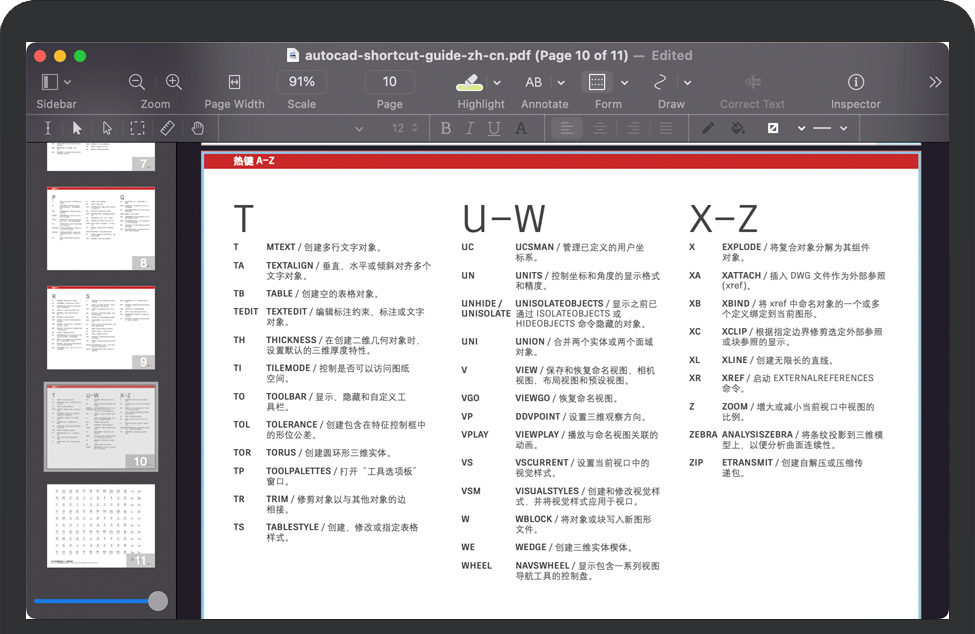Open the Annotate tool dropdown arrow

pyautogui.click(x=561, y=82)
